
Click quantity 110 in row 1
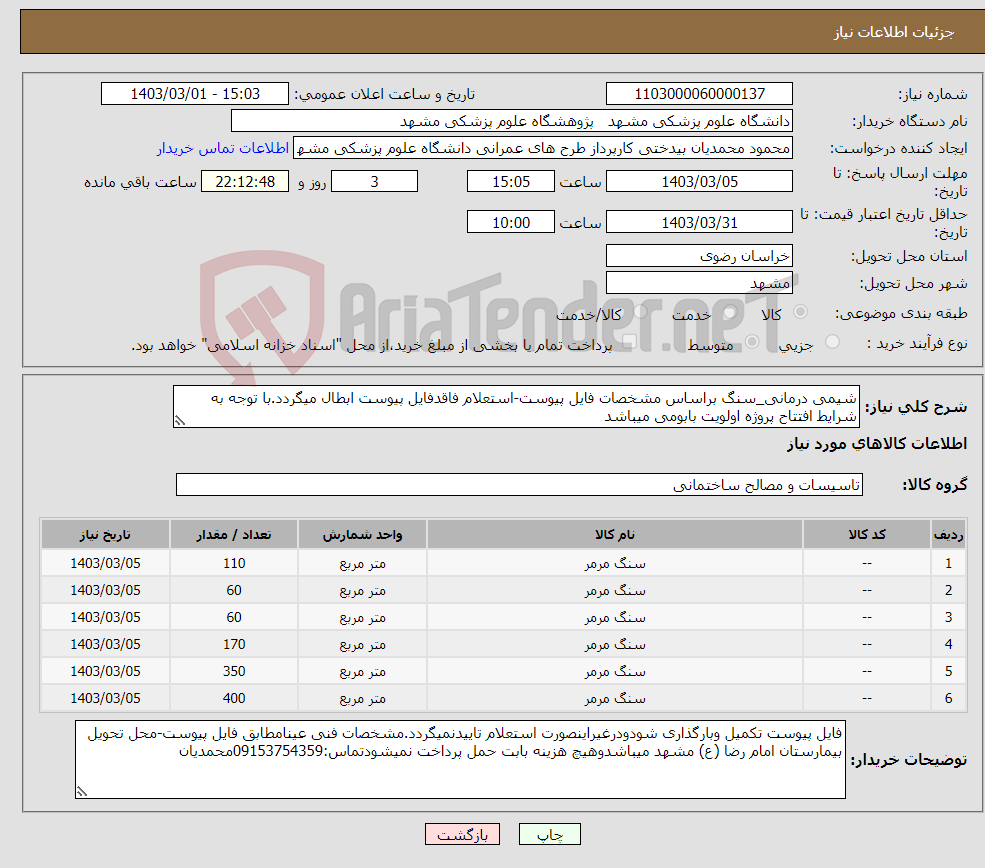234,563
